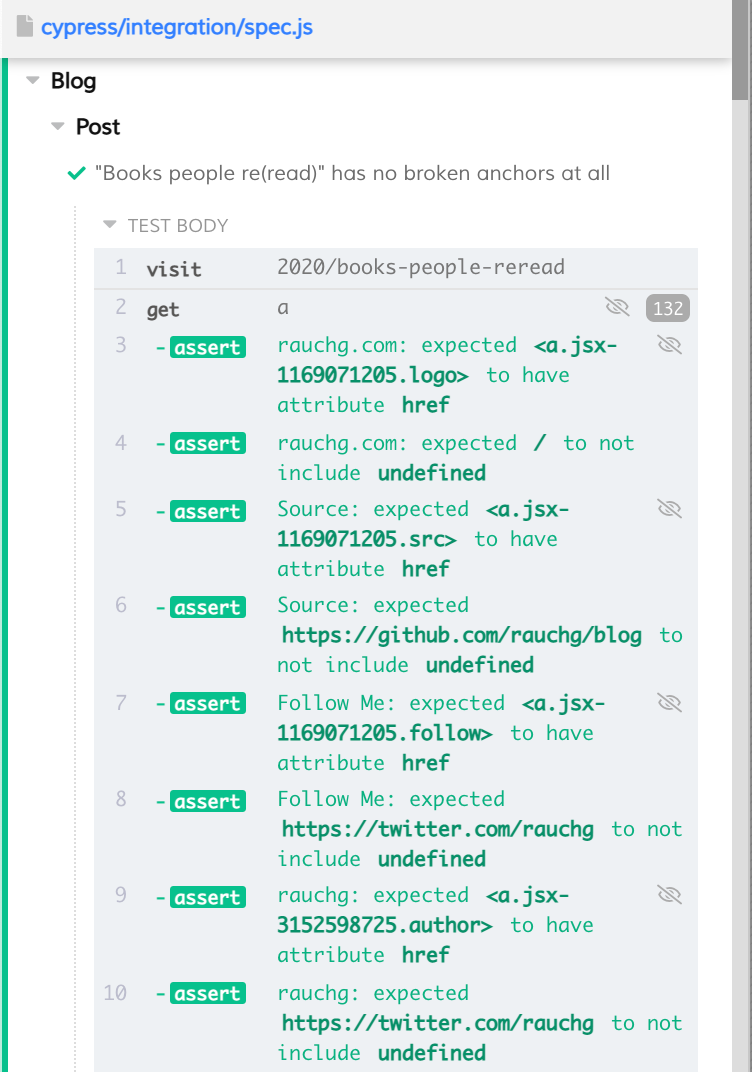This screenshot has width=752, height=1072.
Task: Collapse the Blog suite
Action: pyautogui.click(x=33, y=80)
